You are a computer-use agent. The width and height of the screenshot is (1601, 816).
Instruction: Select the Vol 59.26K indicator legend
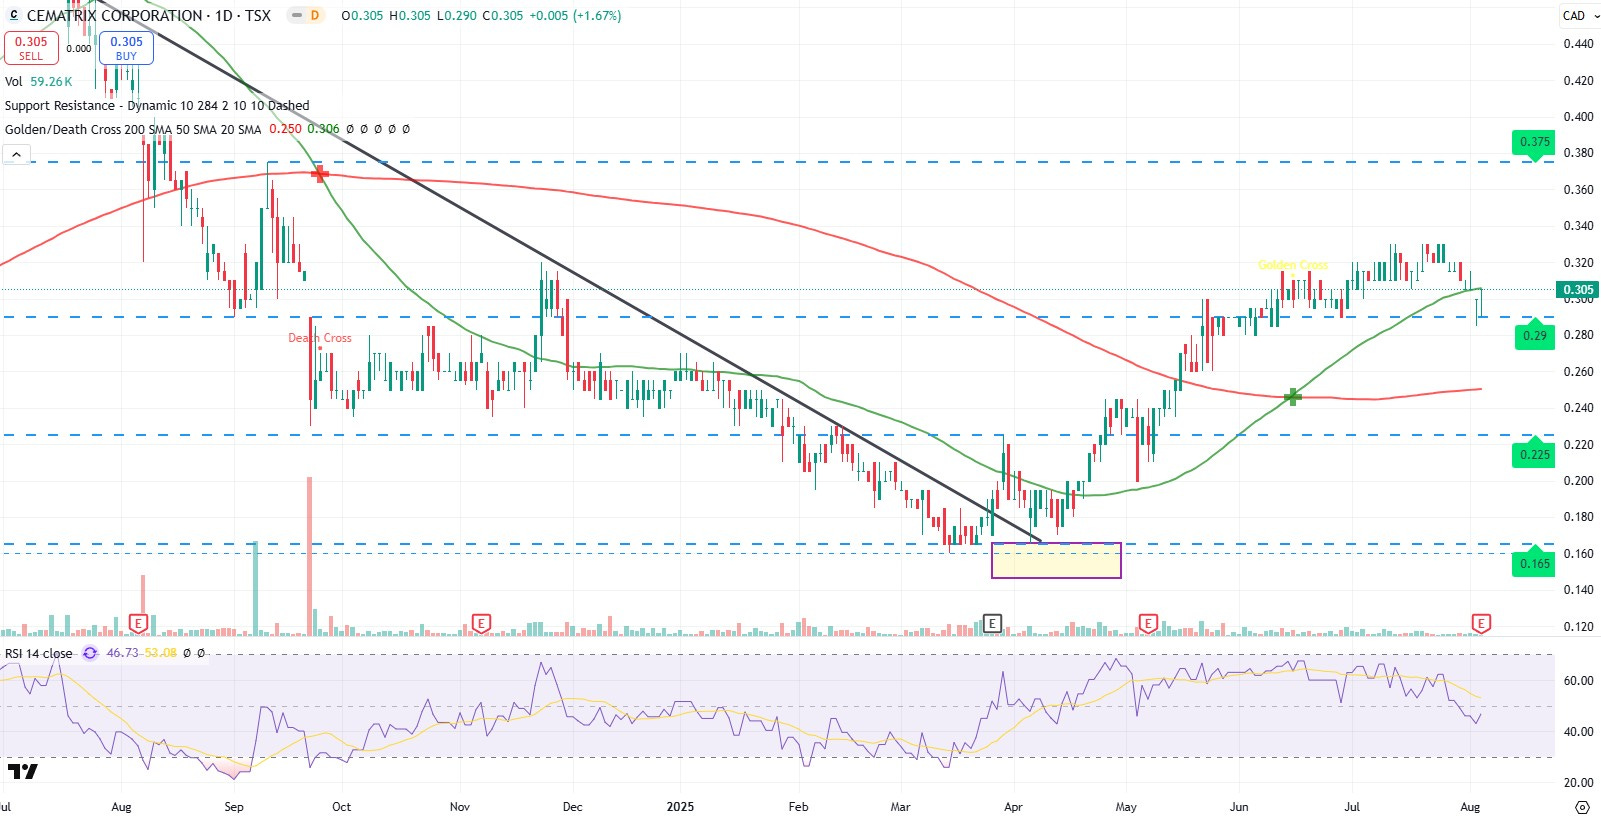click(x=39, y=82)
